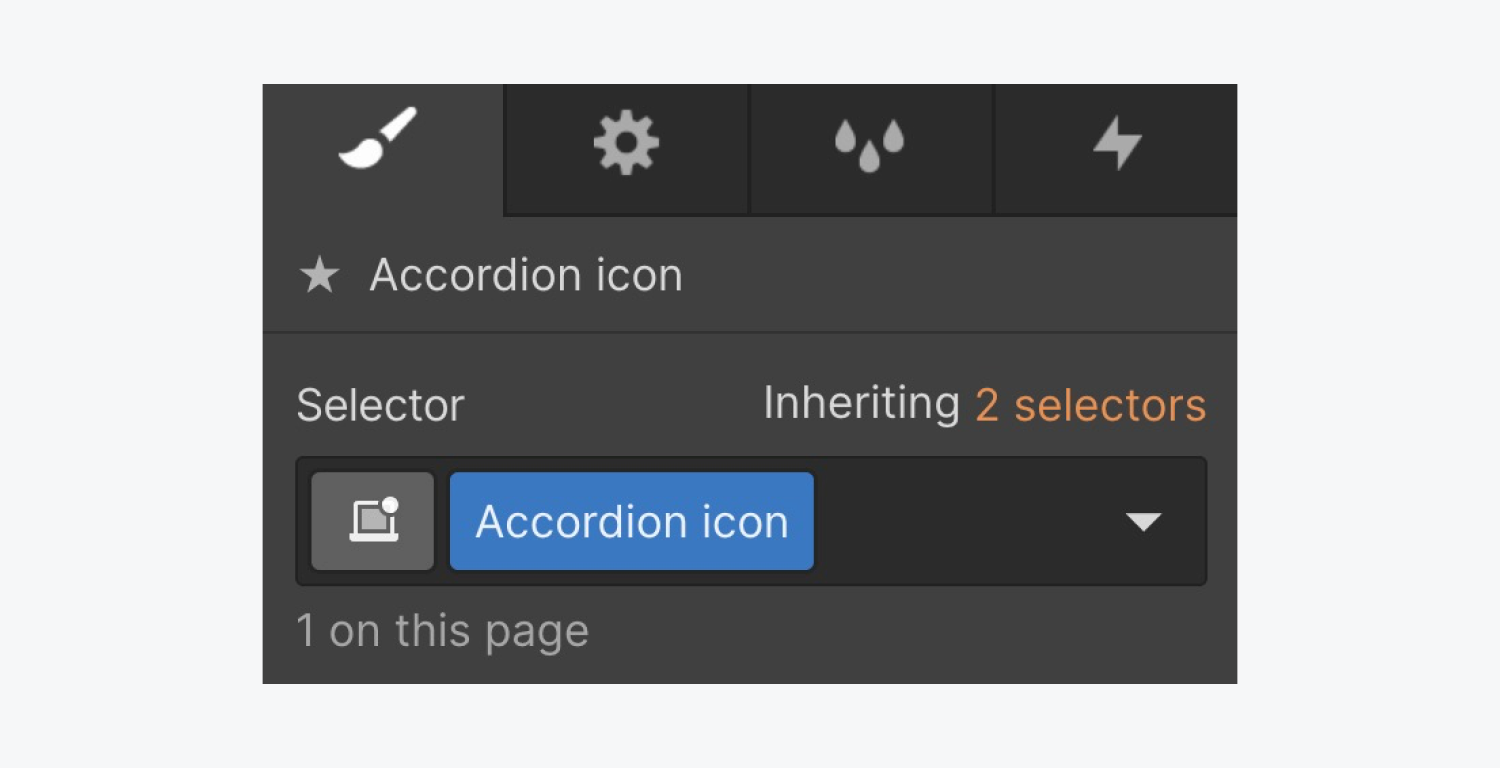1500x768 pixels.
Task: Select the blue Accordion icon class token
Action: (x=631, y=520)
